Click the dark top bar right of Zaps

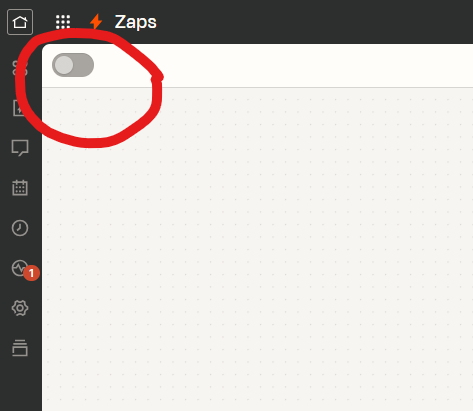click(315, 22)
